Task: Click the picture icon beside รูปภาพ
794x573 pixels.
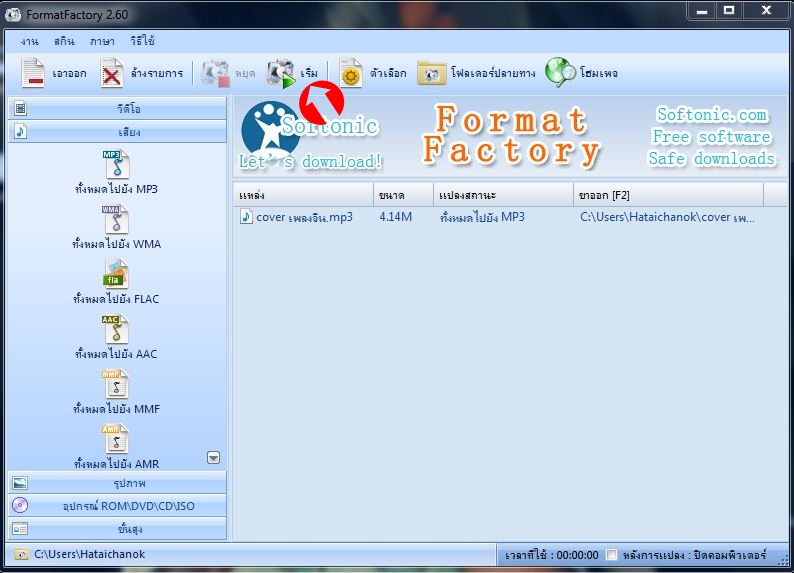Action: (x=20, y=483)
